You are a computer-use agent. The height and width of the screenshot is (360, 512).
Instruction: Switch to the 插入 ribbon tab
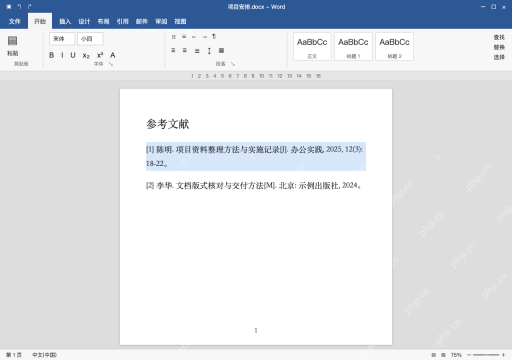pyautogui.click(x=65, y=21)
